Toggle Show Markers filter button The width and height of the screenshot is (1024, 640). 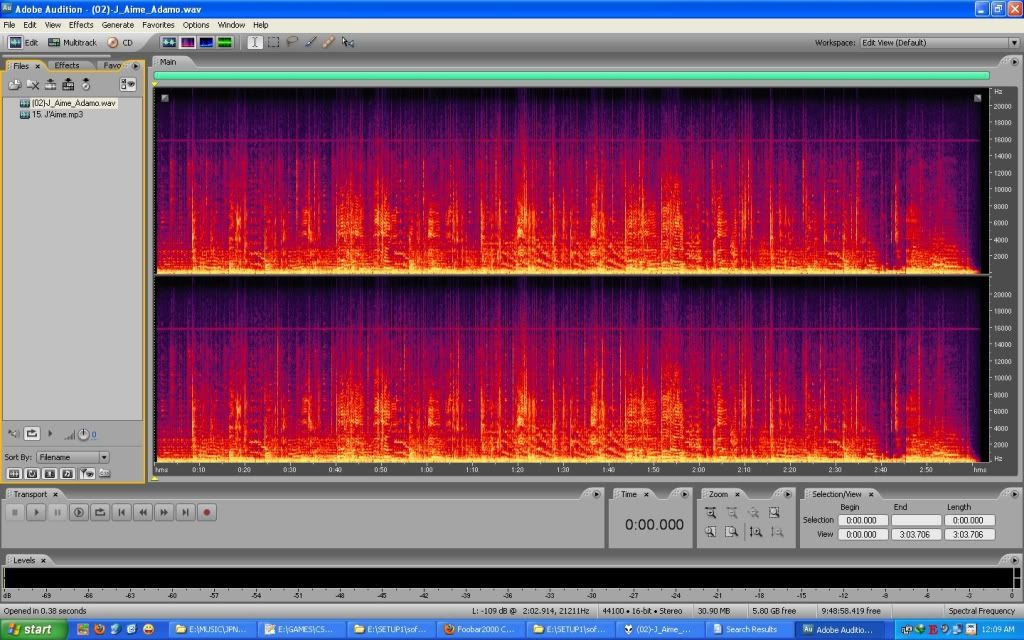click(86, 473)
